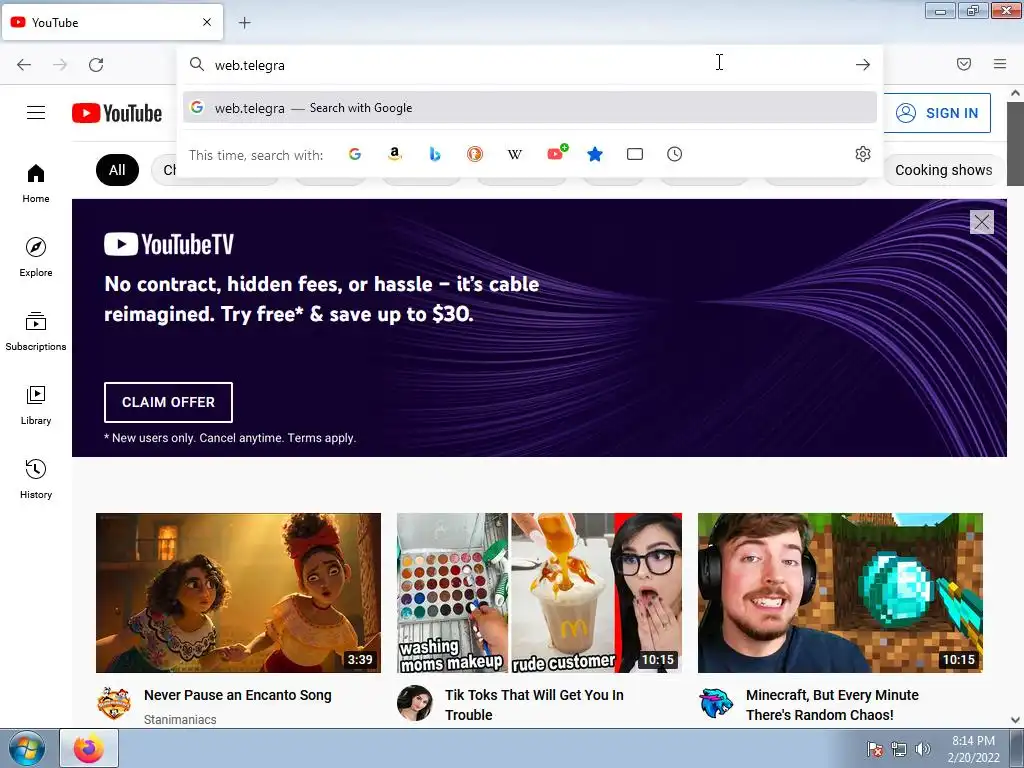Search this time with Amazon icon
The height and width of the screenshot is (768, 1024).
pos(394,154)
